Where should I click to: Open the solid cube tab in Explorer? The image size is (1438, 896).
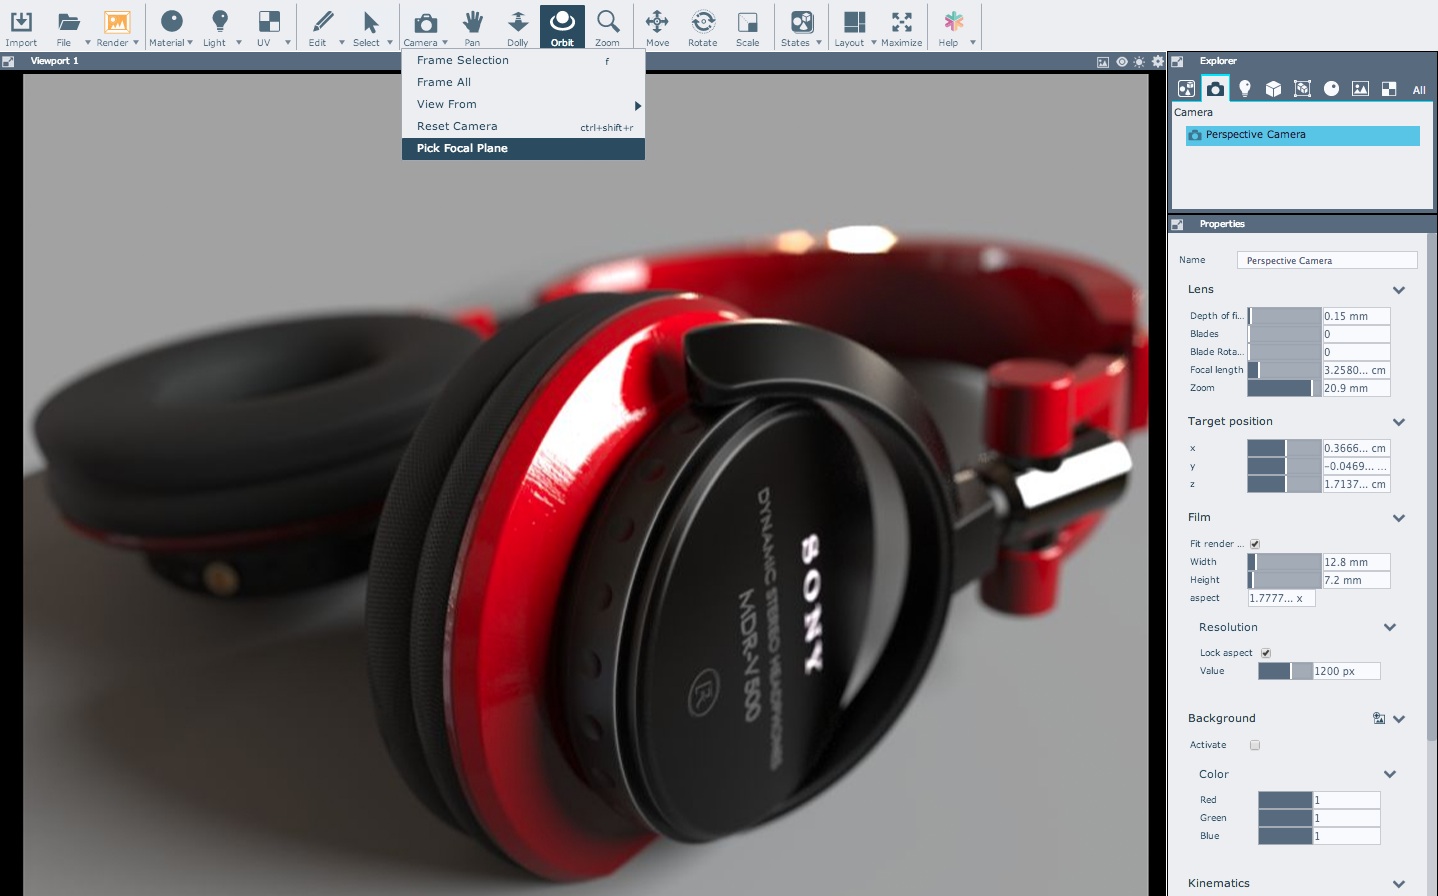point(1273,89)
